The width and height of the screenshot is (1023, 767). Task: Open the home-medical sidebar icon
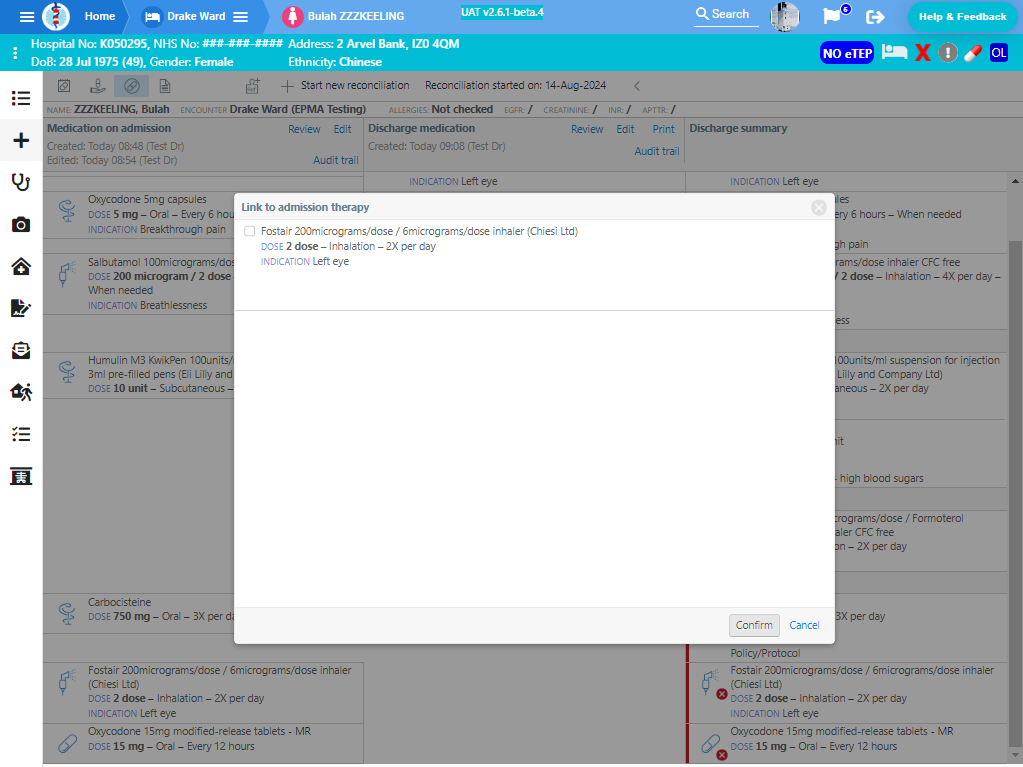click(x=21, y=266)
